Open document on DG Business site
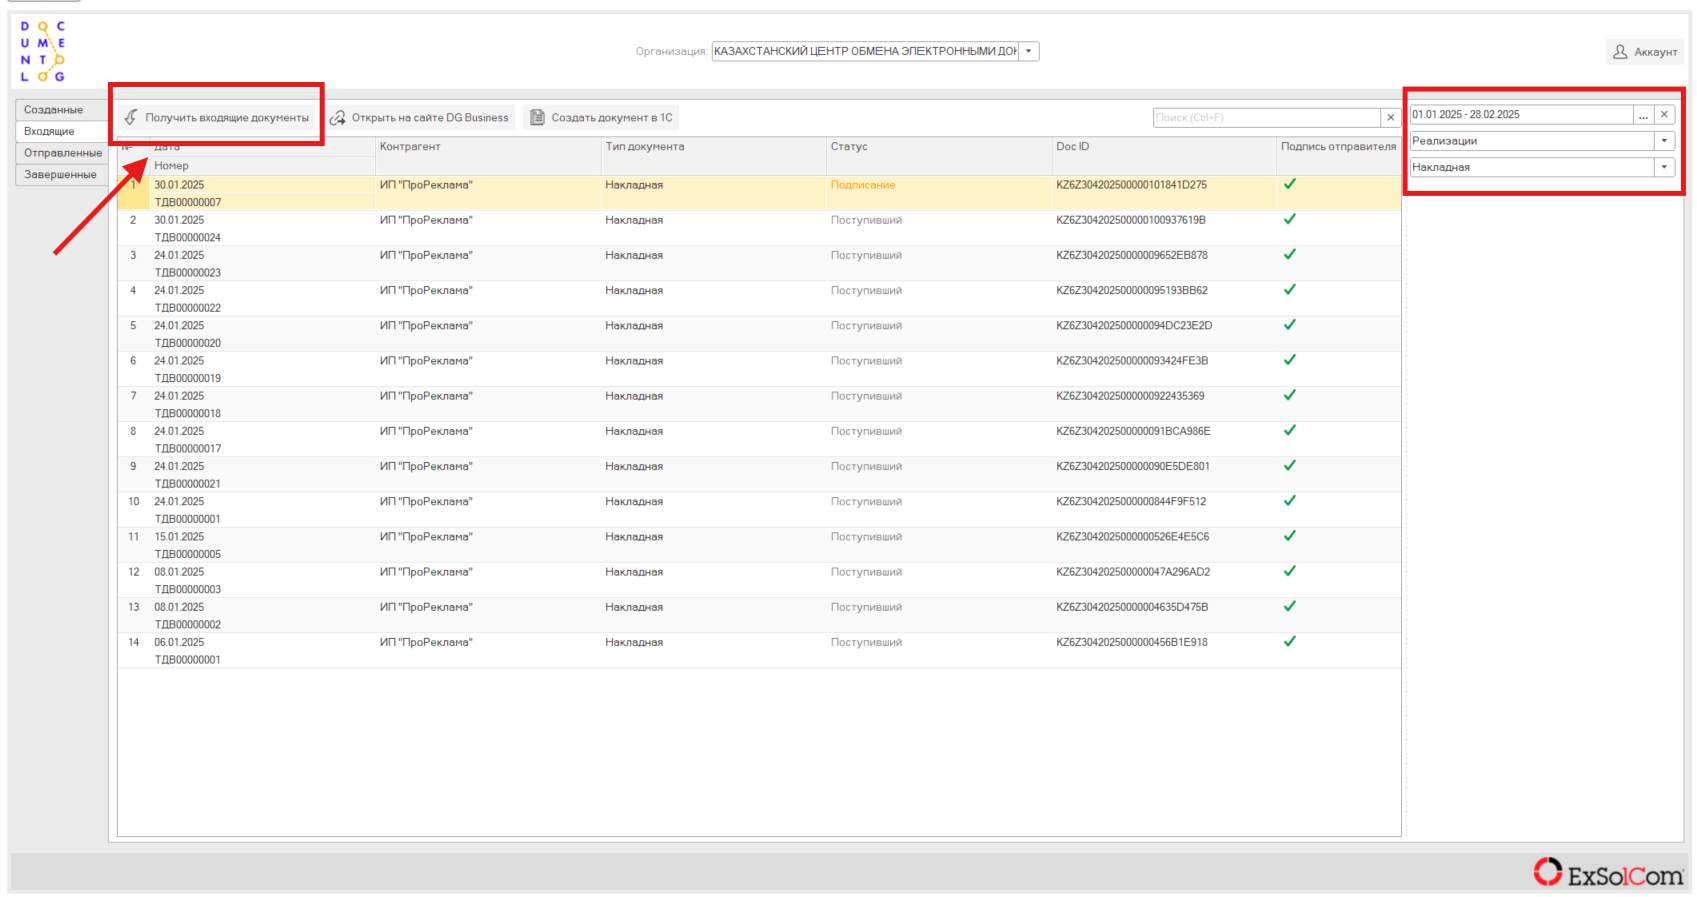1697x897 pixels. [420, 118]
